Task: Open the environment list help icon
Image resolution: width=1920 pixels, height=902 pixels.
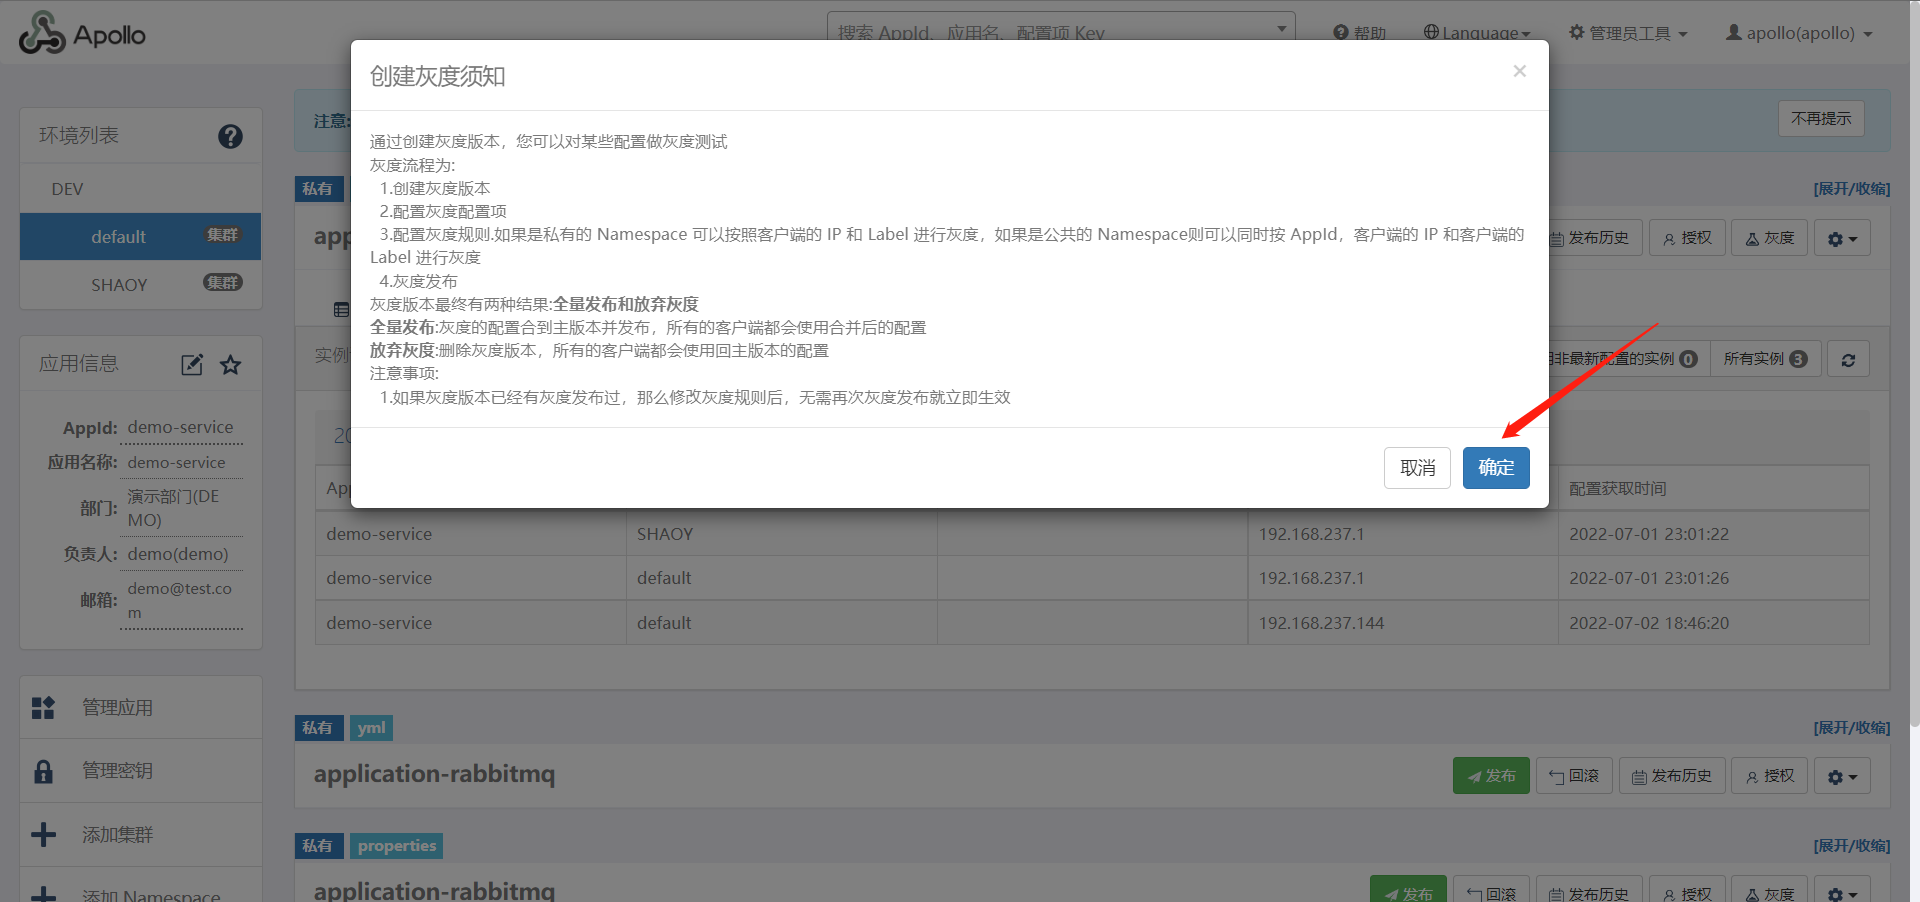Action: 230,136
